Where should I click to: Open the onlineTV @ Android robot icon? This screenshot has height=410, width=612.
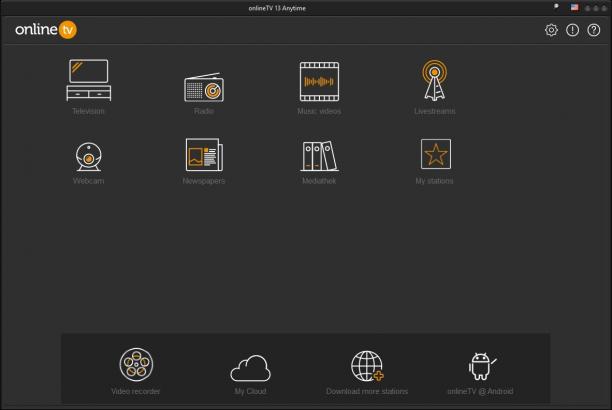click(482, 366)
